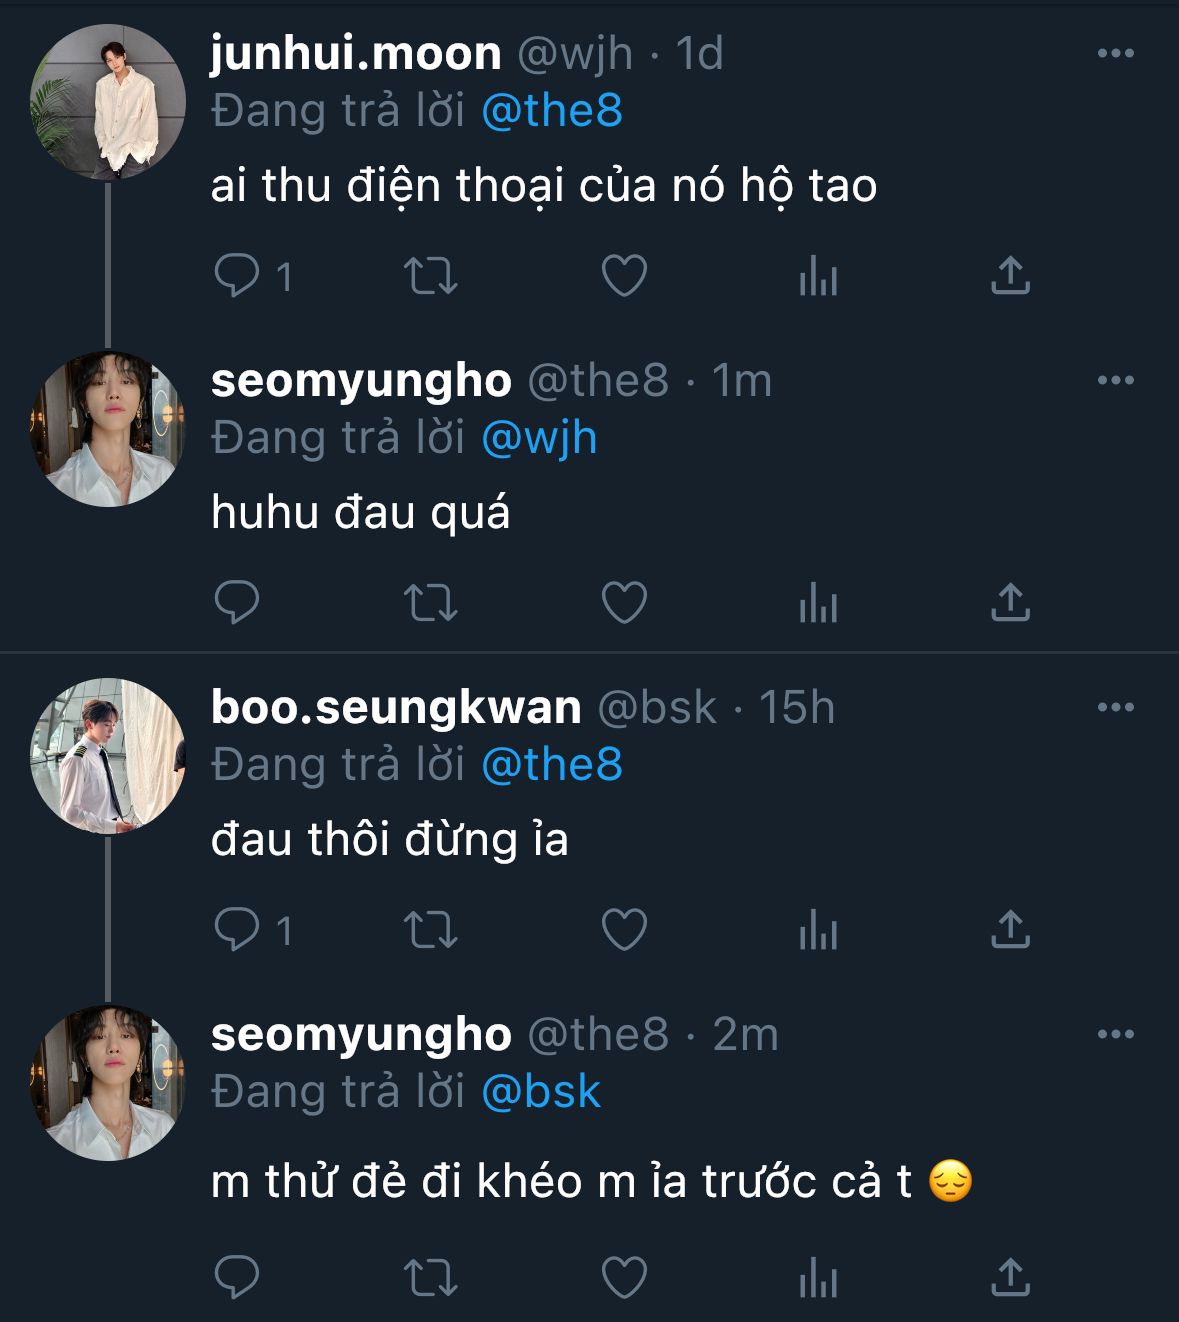
Task: Like junhui.moon's tweet
Action: pos(624,276)
